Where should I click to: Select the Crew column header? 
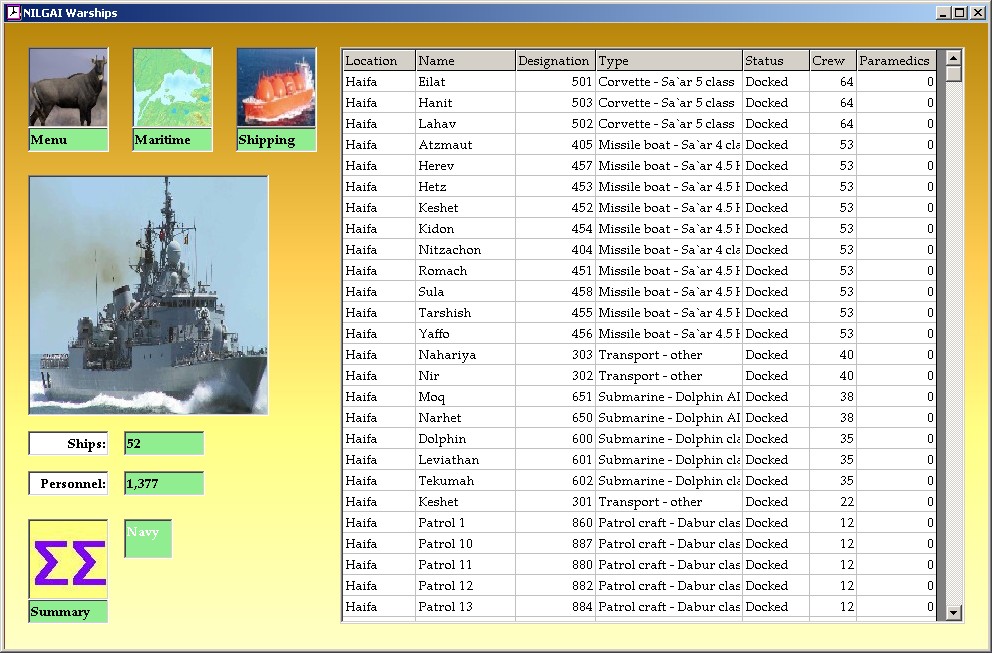832,61
